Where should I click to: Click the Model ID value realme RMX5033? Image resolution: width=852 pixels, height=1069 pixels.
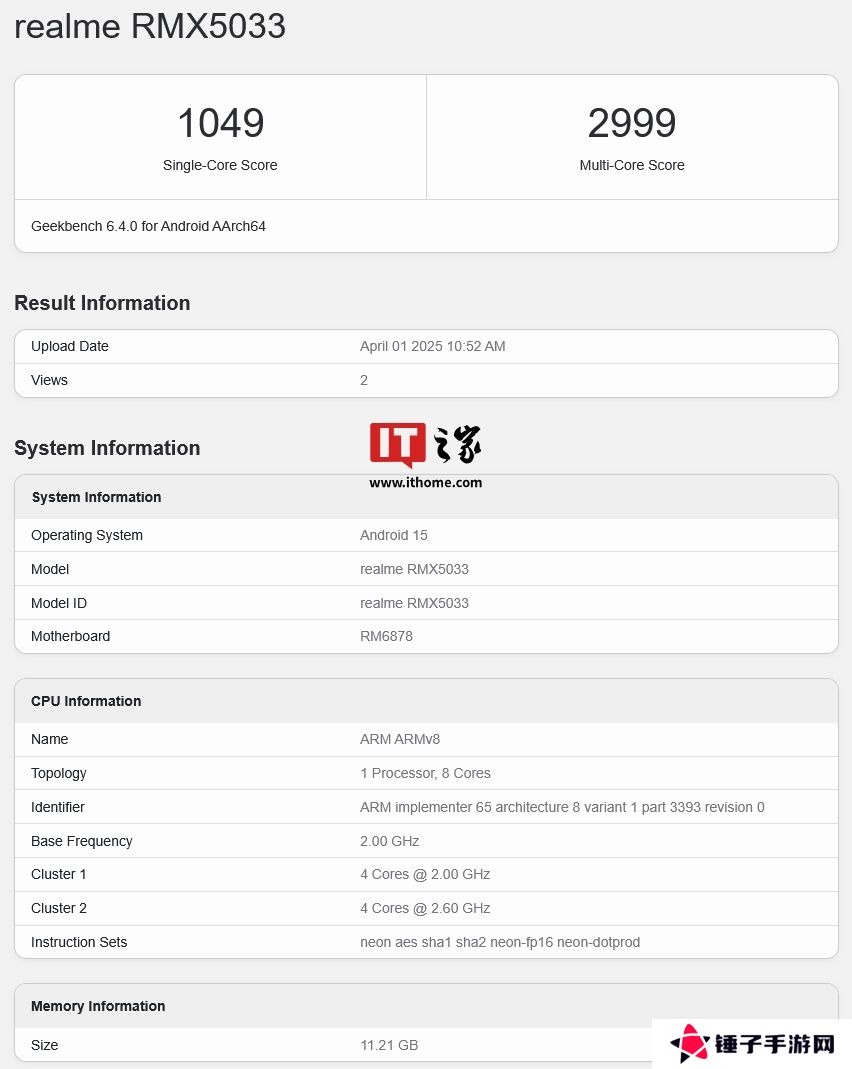[x=414, y=603]
